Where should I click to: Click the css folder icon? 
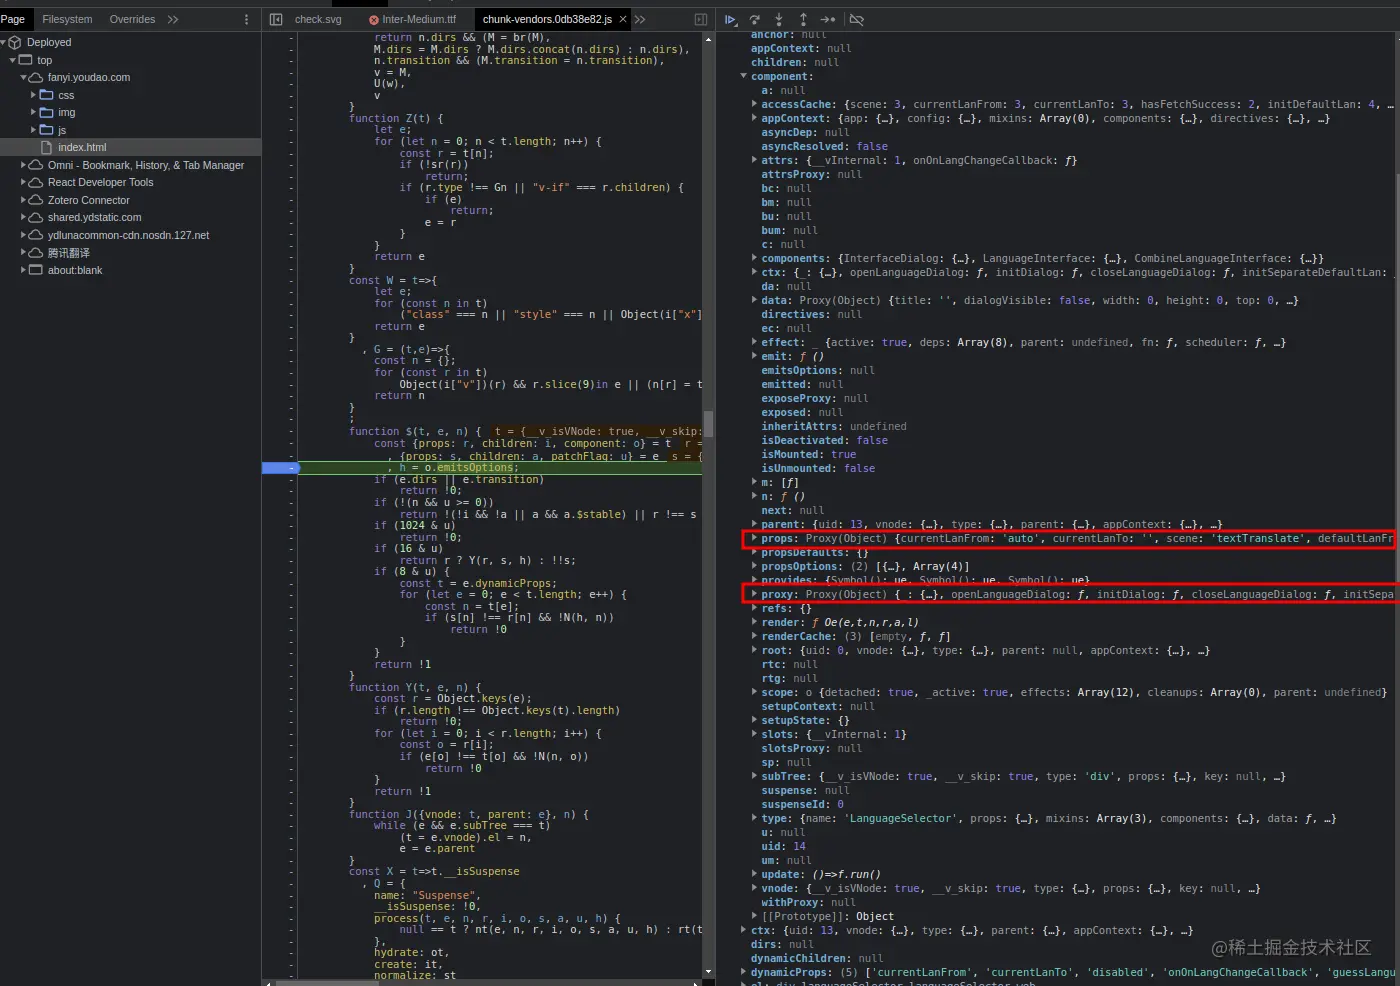[46, 95]
